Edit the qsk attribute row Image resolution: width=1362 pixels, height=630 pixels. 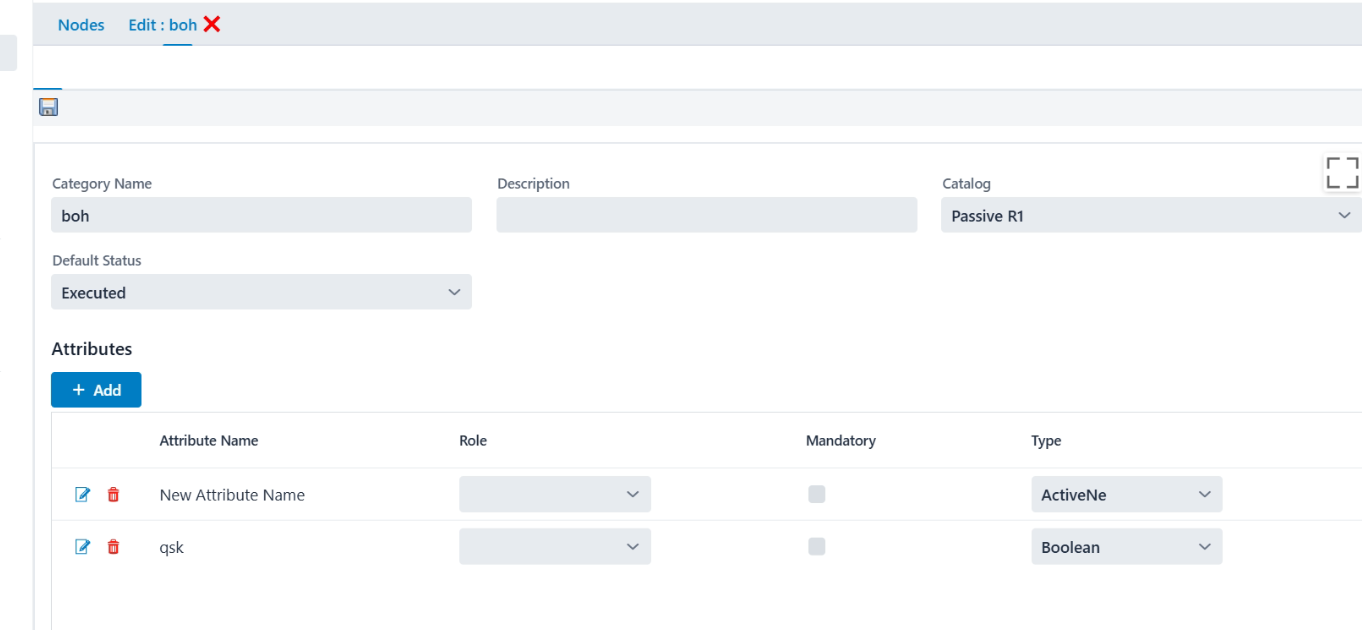click(x=83, y=547)
